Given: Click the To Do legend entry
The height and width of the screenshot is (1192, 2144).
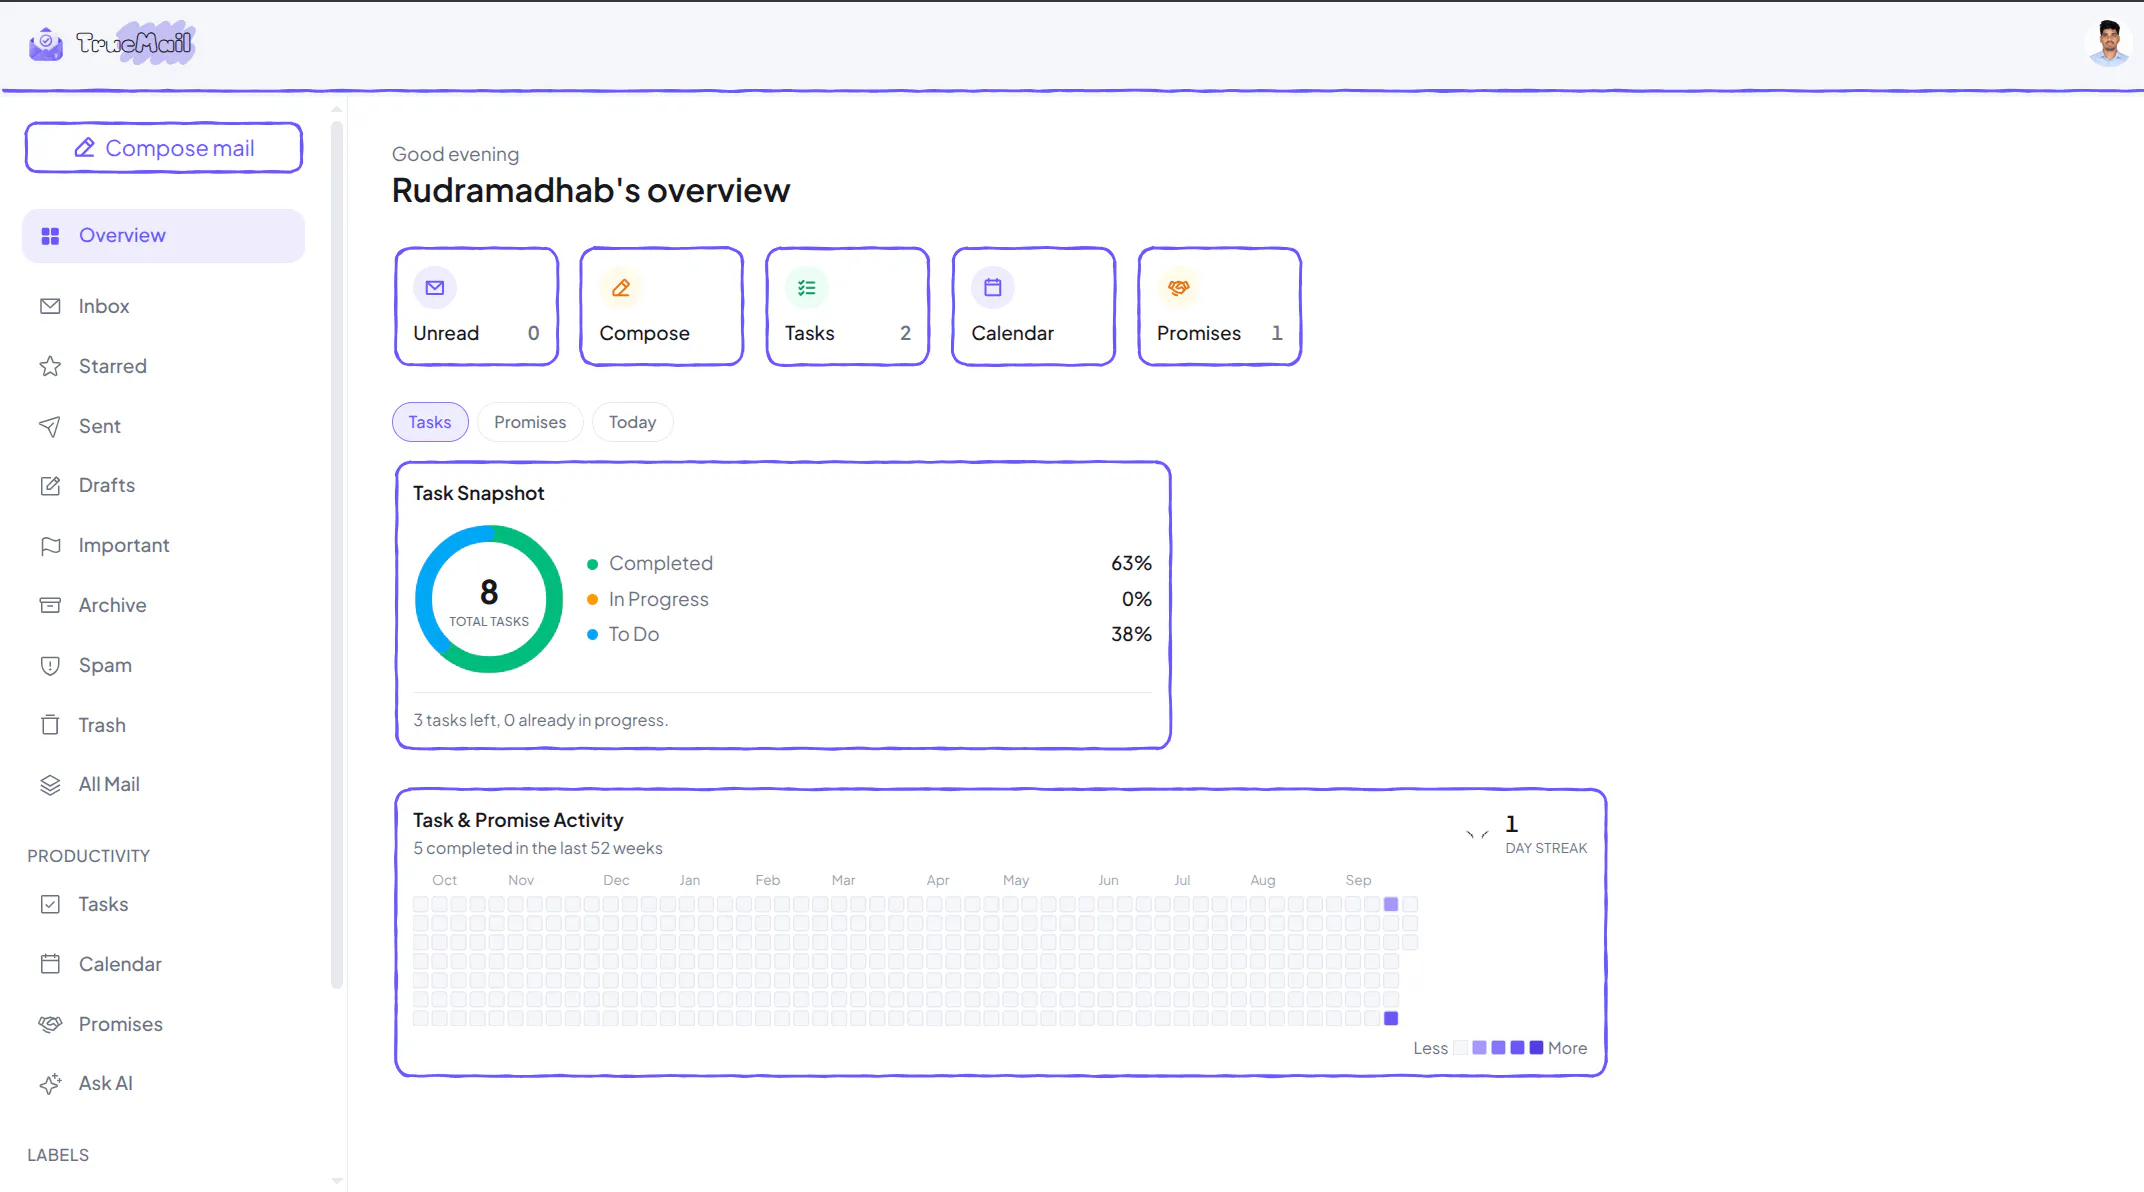Looking at the screenshot, I should pyautogui.click(x=869, y=634).
